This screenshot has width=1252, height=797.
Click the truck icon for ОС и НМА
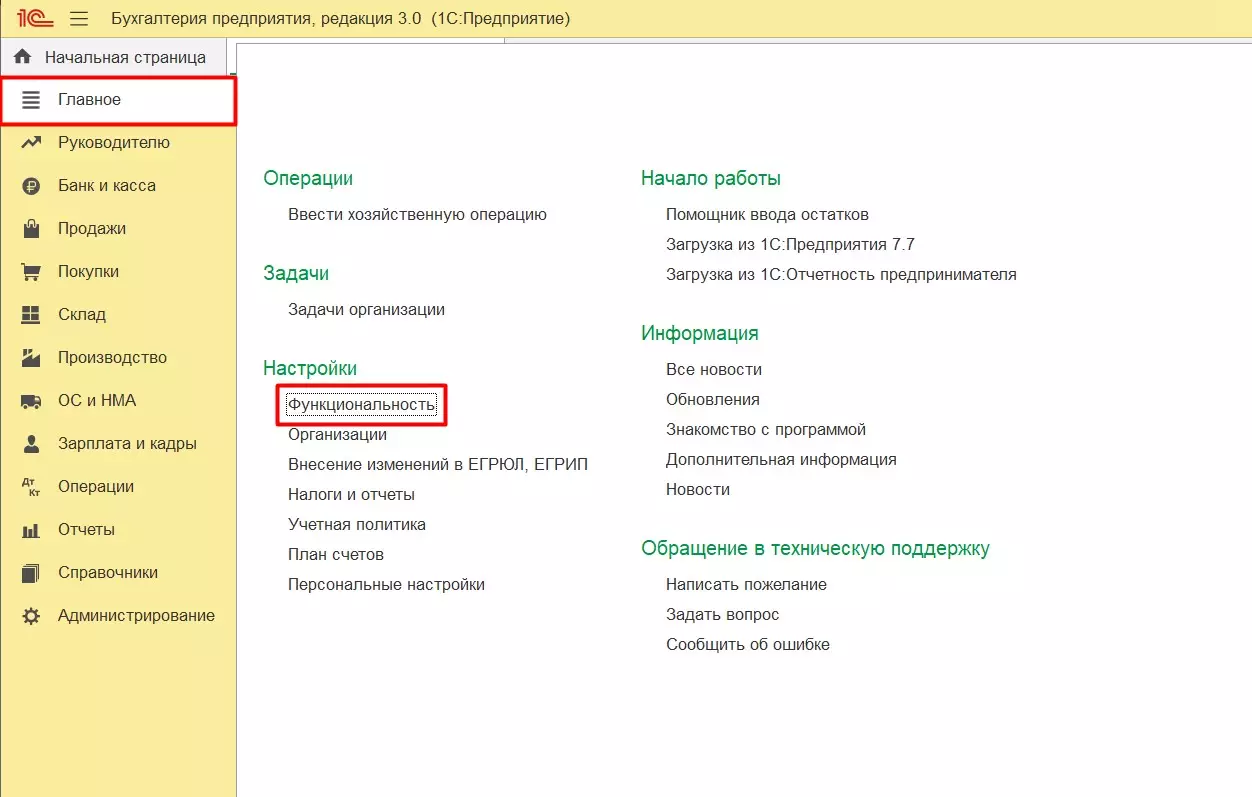coord(31,401)
